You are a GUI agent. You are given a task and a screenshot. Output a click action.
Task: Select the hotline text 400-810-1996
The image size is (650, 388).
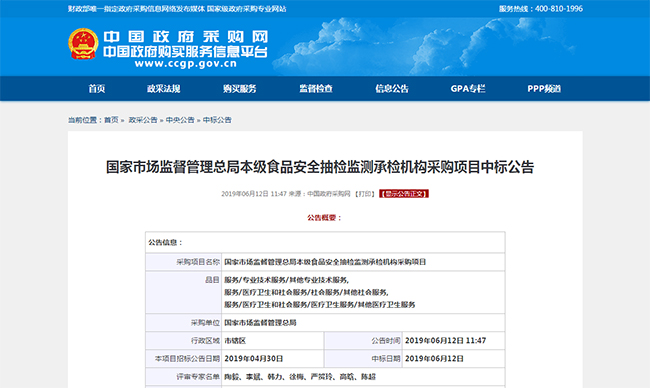tap(559, 9)
